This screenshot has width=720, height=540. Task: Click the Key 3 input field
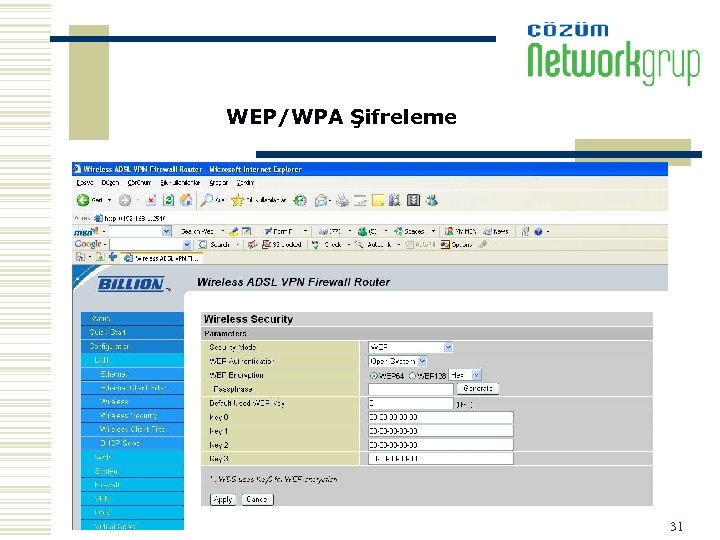[x=441, y=459]
